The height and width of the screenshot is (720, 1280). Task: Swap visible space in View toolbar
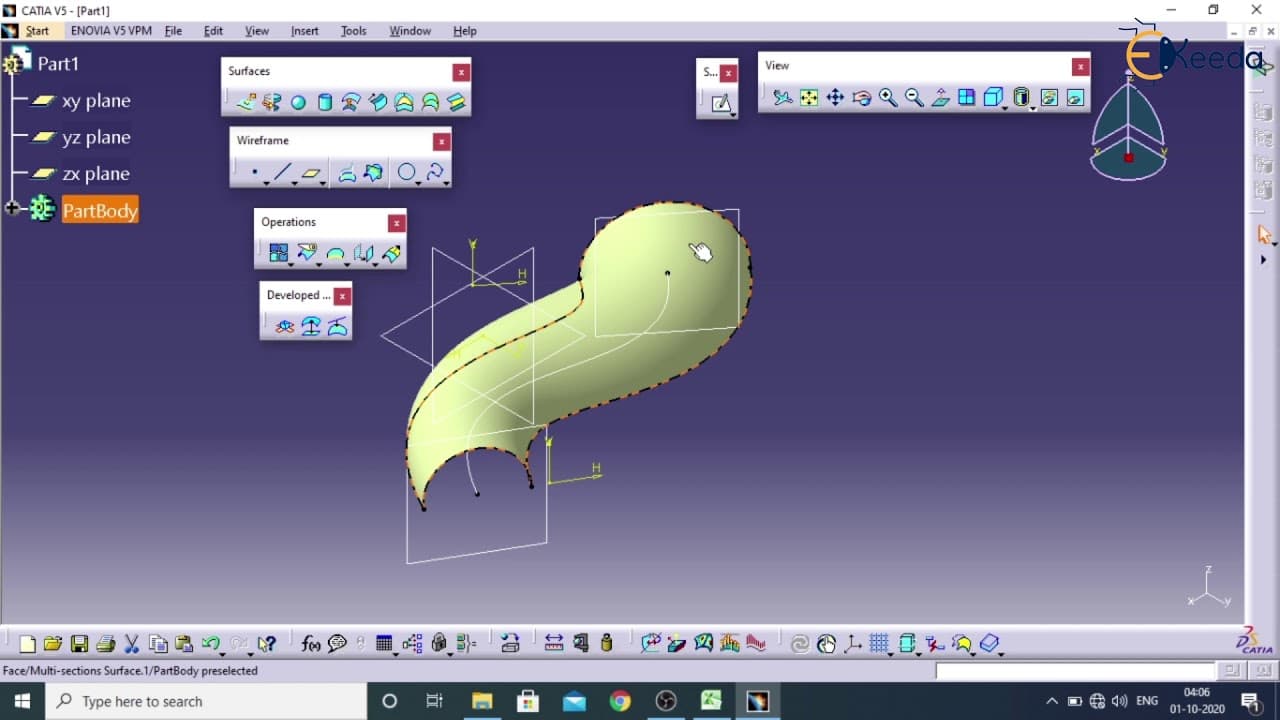click(1075, 97)
